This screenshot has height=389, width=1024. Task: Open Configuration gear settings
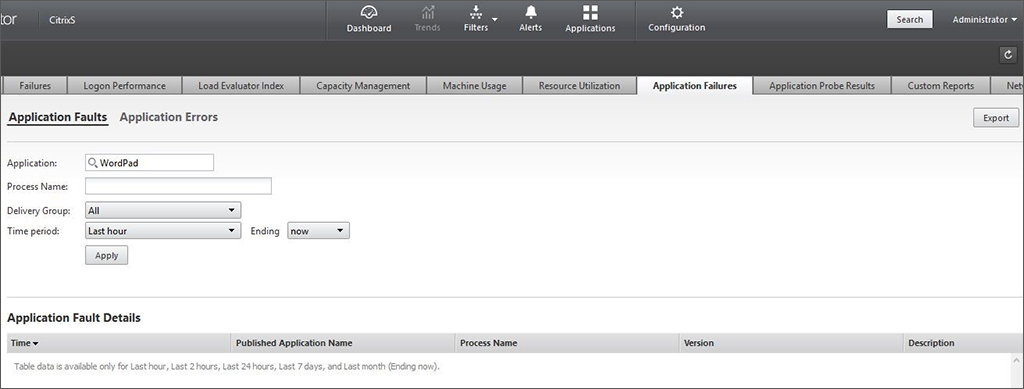677,20
